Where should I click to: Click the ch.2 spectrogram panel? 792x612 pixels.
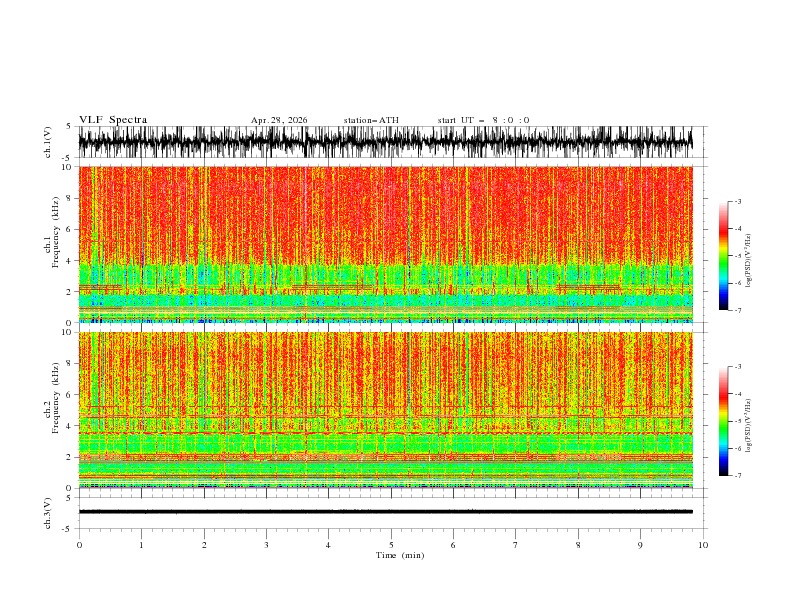[385, 410]
